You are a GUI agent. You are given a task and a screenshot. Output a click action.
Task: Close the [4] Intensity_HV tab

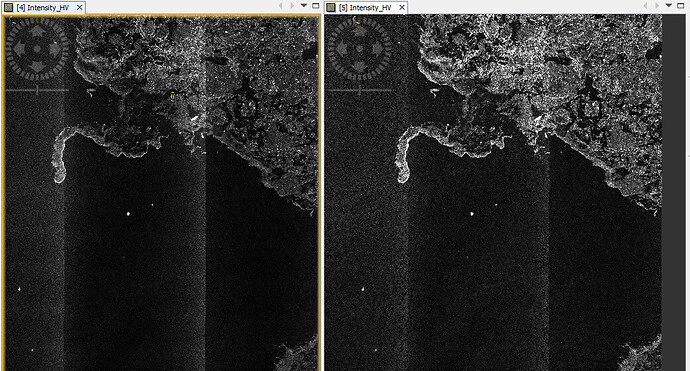pos(79,7)
